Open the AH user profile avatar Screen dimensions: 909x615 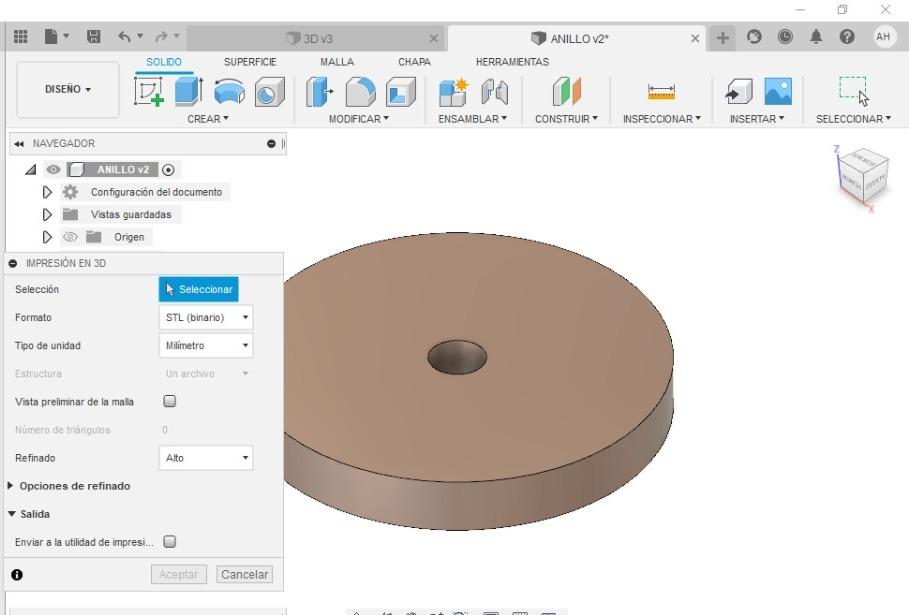[x=883, y=37]
